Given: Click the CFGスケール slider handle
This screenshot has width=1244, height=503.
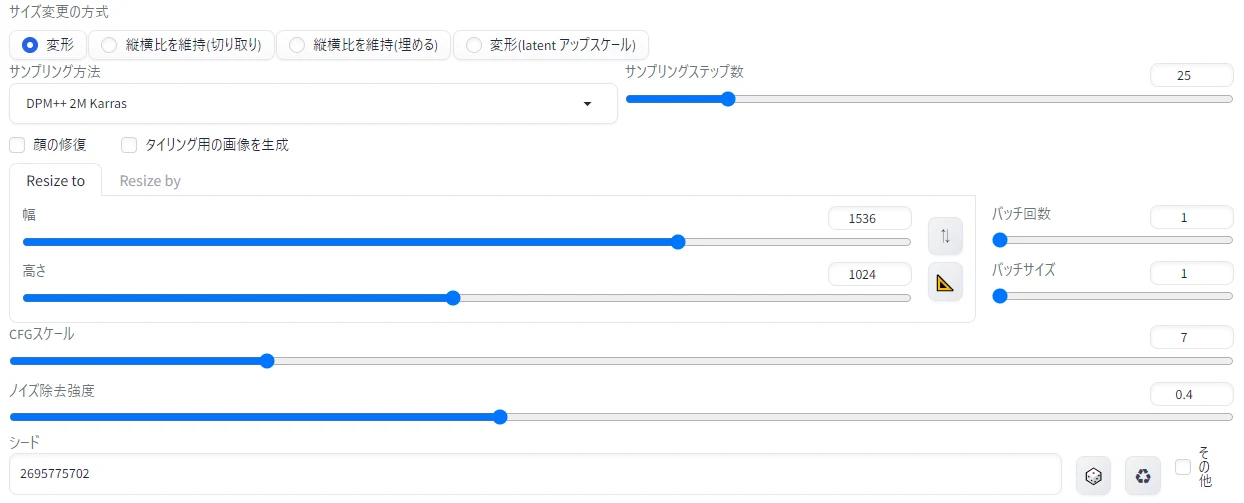Looking at the screenshot, I should pyautogui.click(x=267, y=361).
